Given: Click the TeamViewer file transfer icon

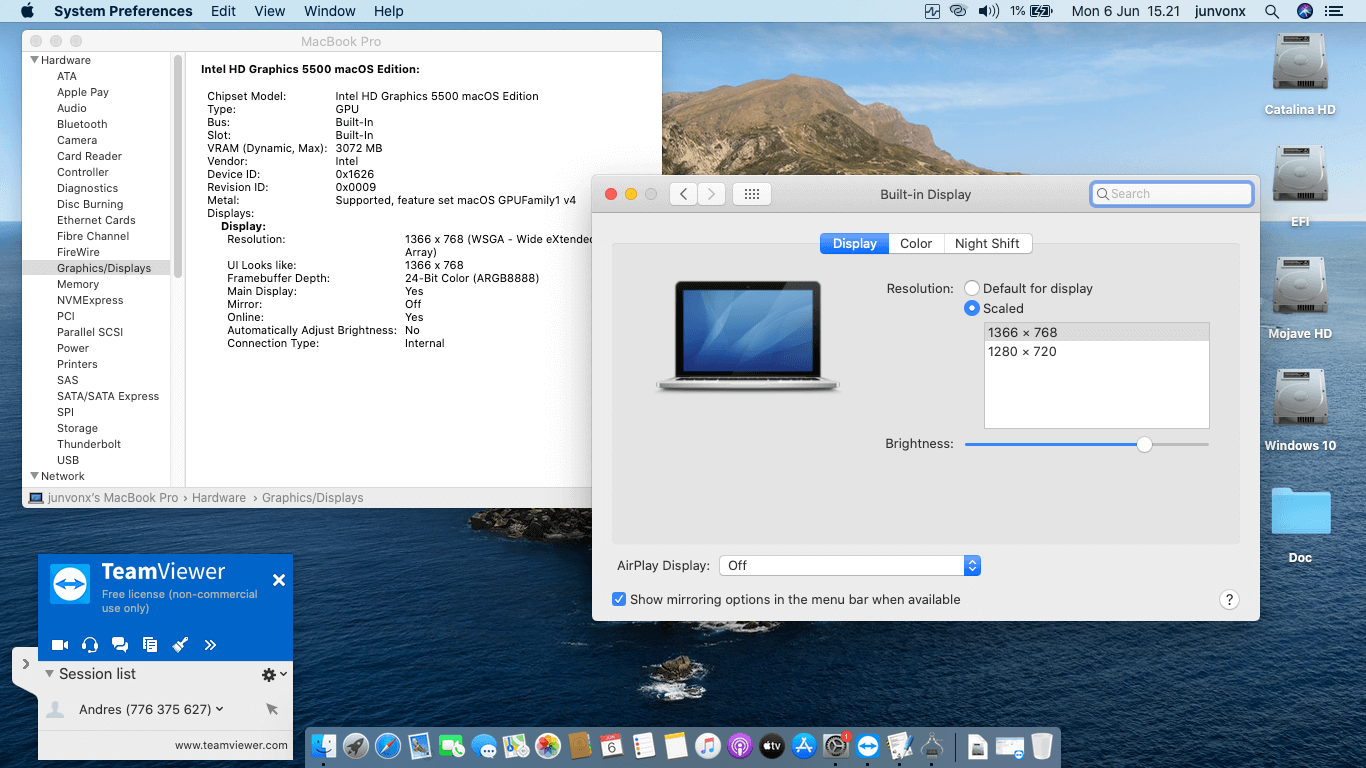Looking at the screenshot, I should coord(150,645).
